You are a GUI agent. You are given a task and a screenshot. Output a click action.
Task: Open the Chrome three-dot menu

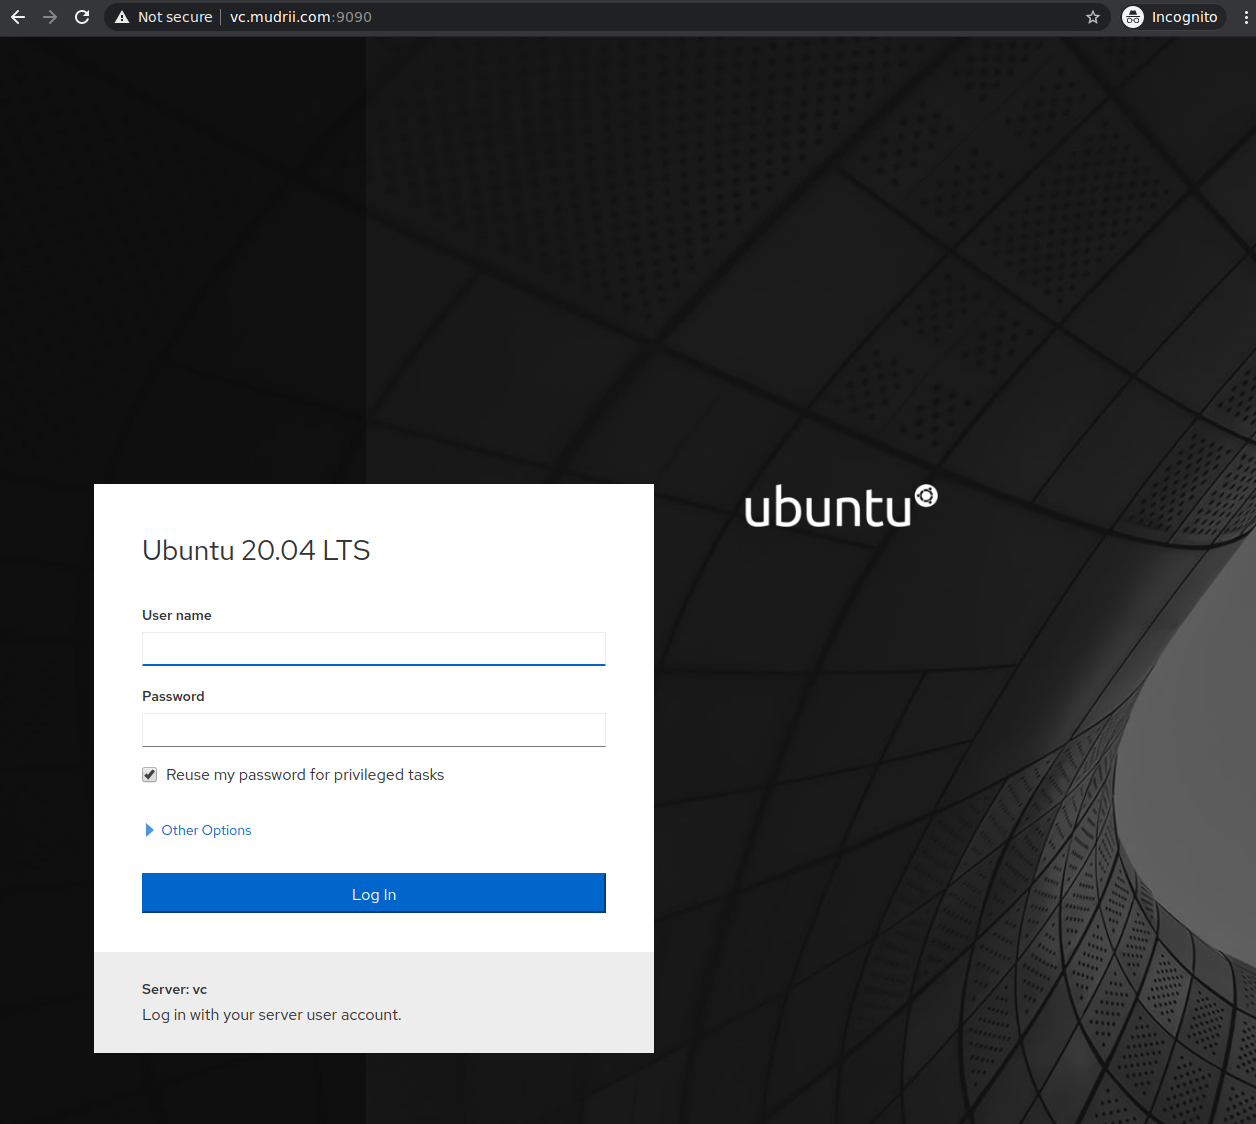point(1245,17)
